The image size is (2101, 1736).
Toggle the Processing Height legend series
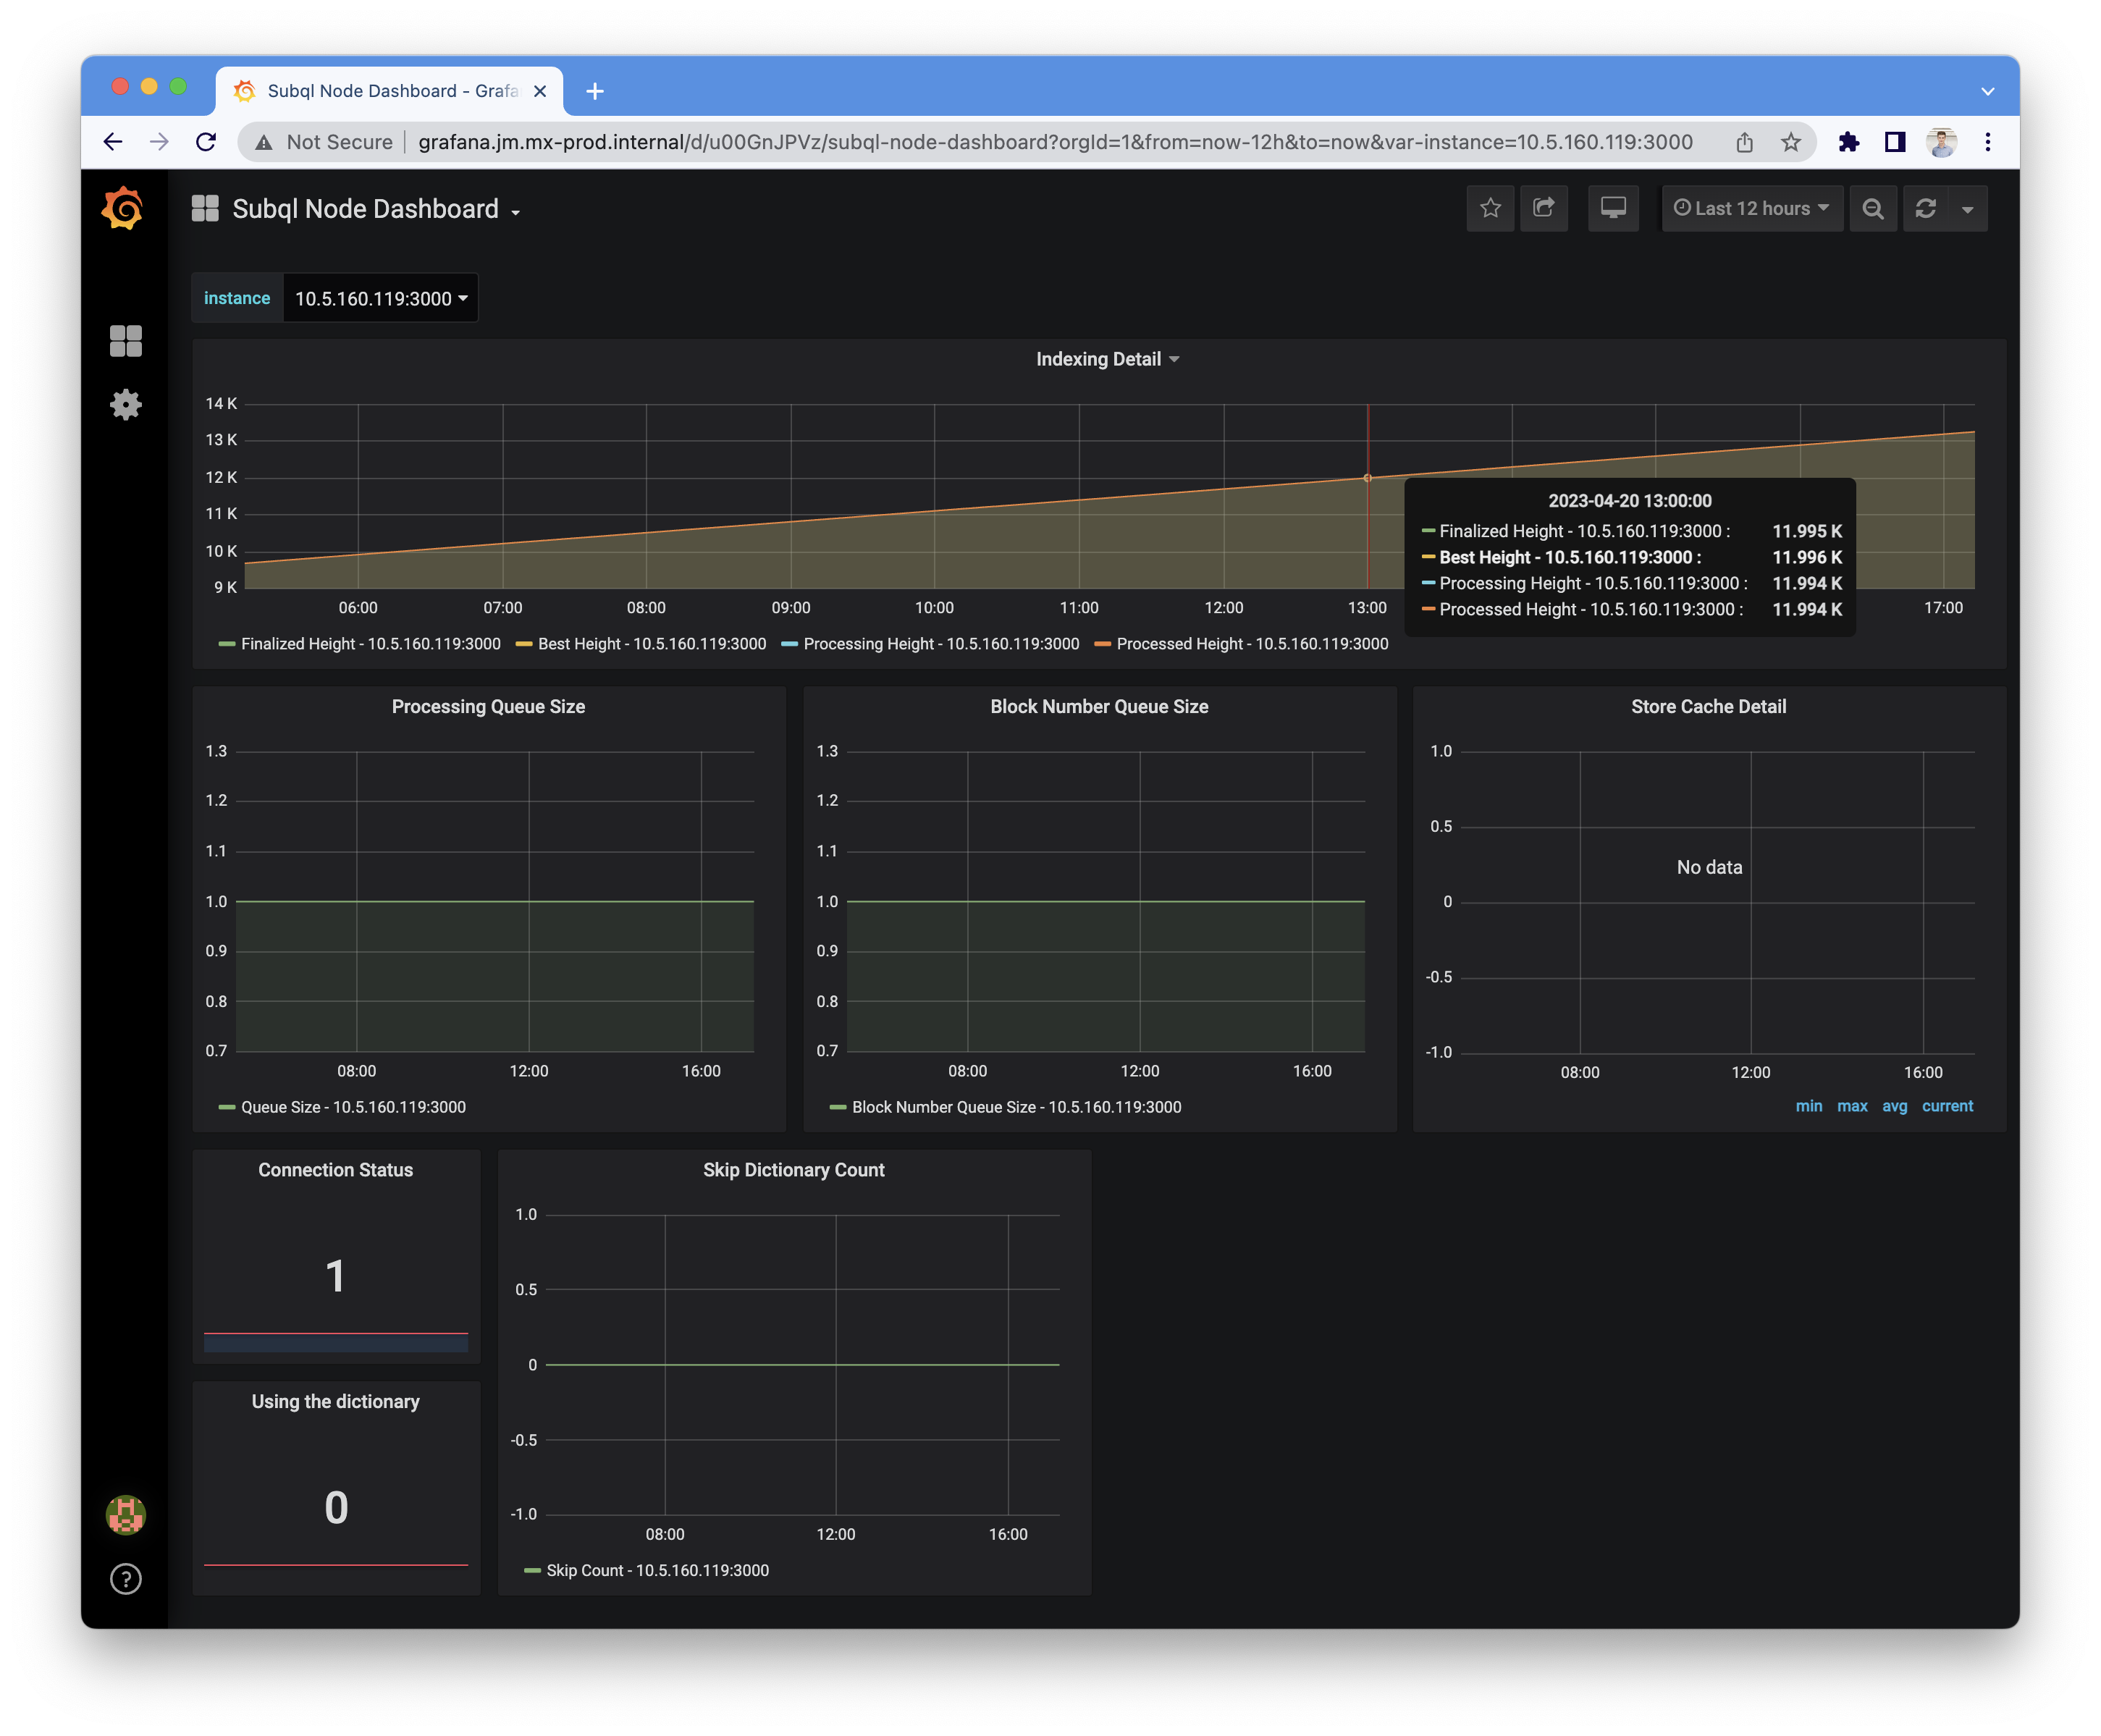pos(941,644)
